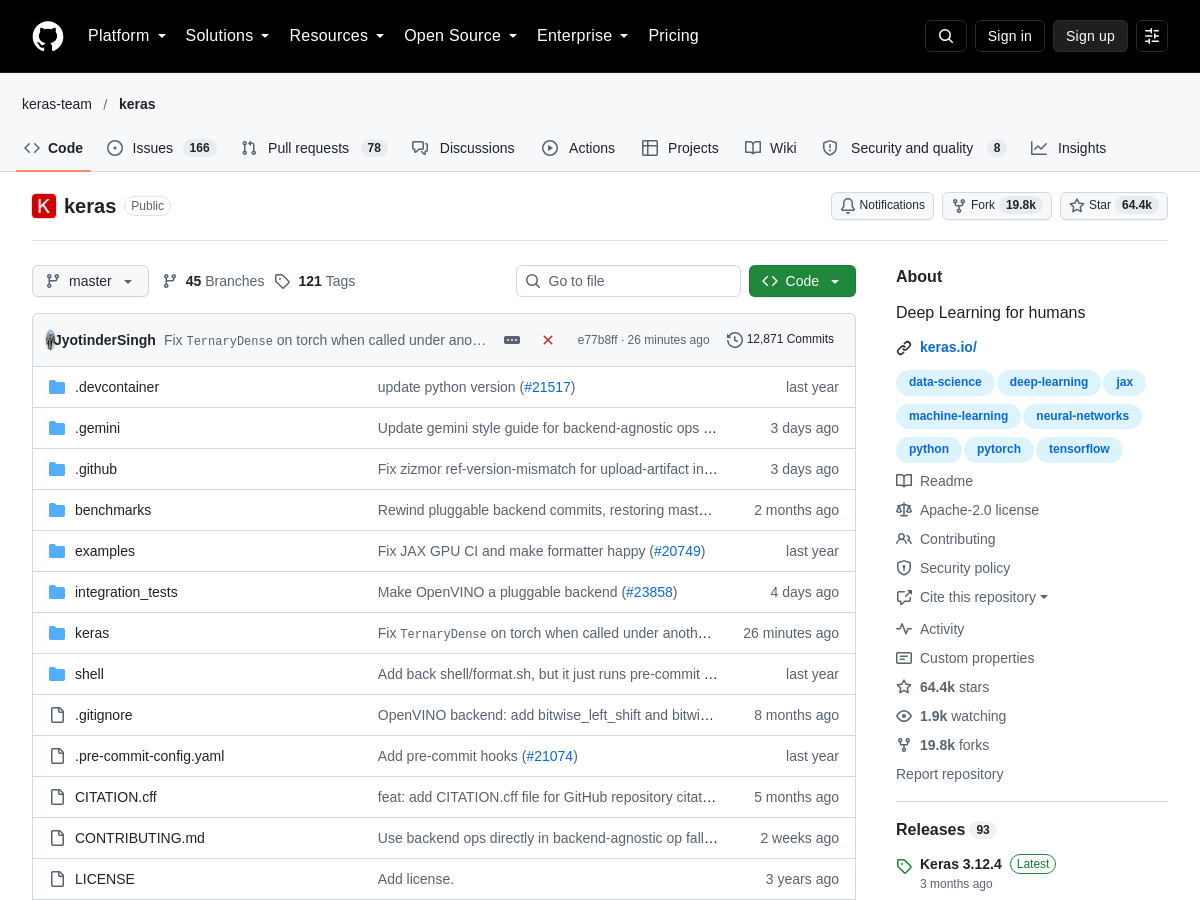The width and height of the screenshot is (1200, 900).
Task: Click the GitHub logo icon
Action: 48,36
